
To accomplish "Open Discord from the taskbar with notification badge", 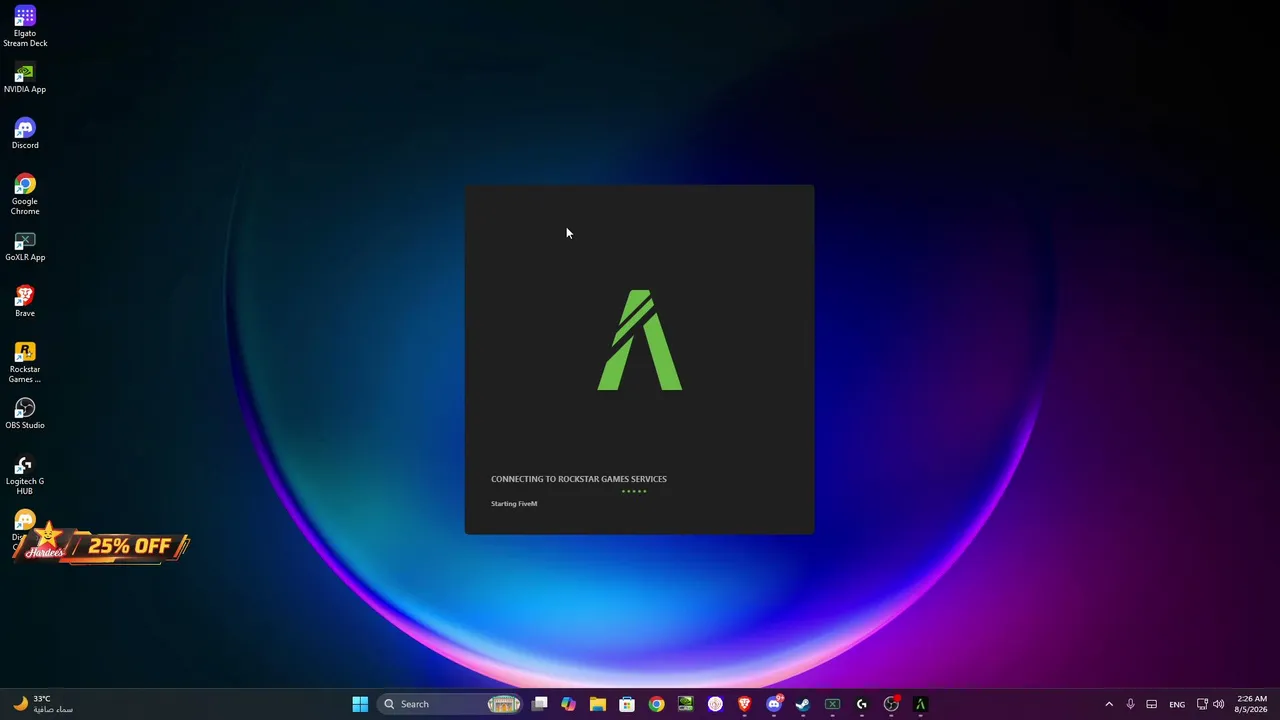I will (x=774, y=704).
